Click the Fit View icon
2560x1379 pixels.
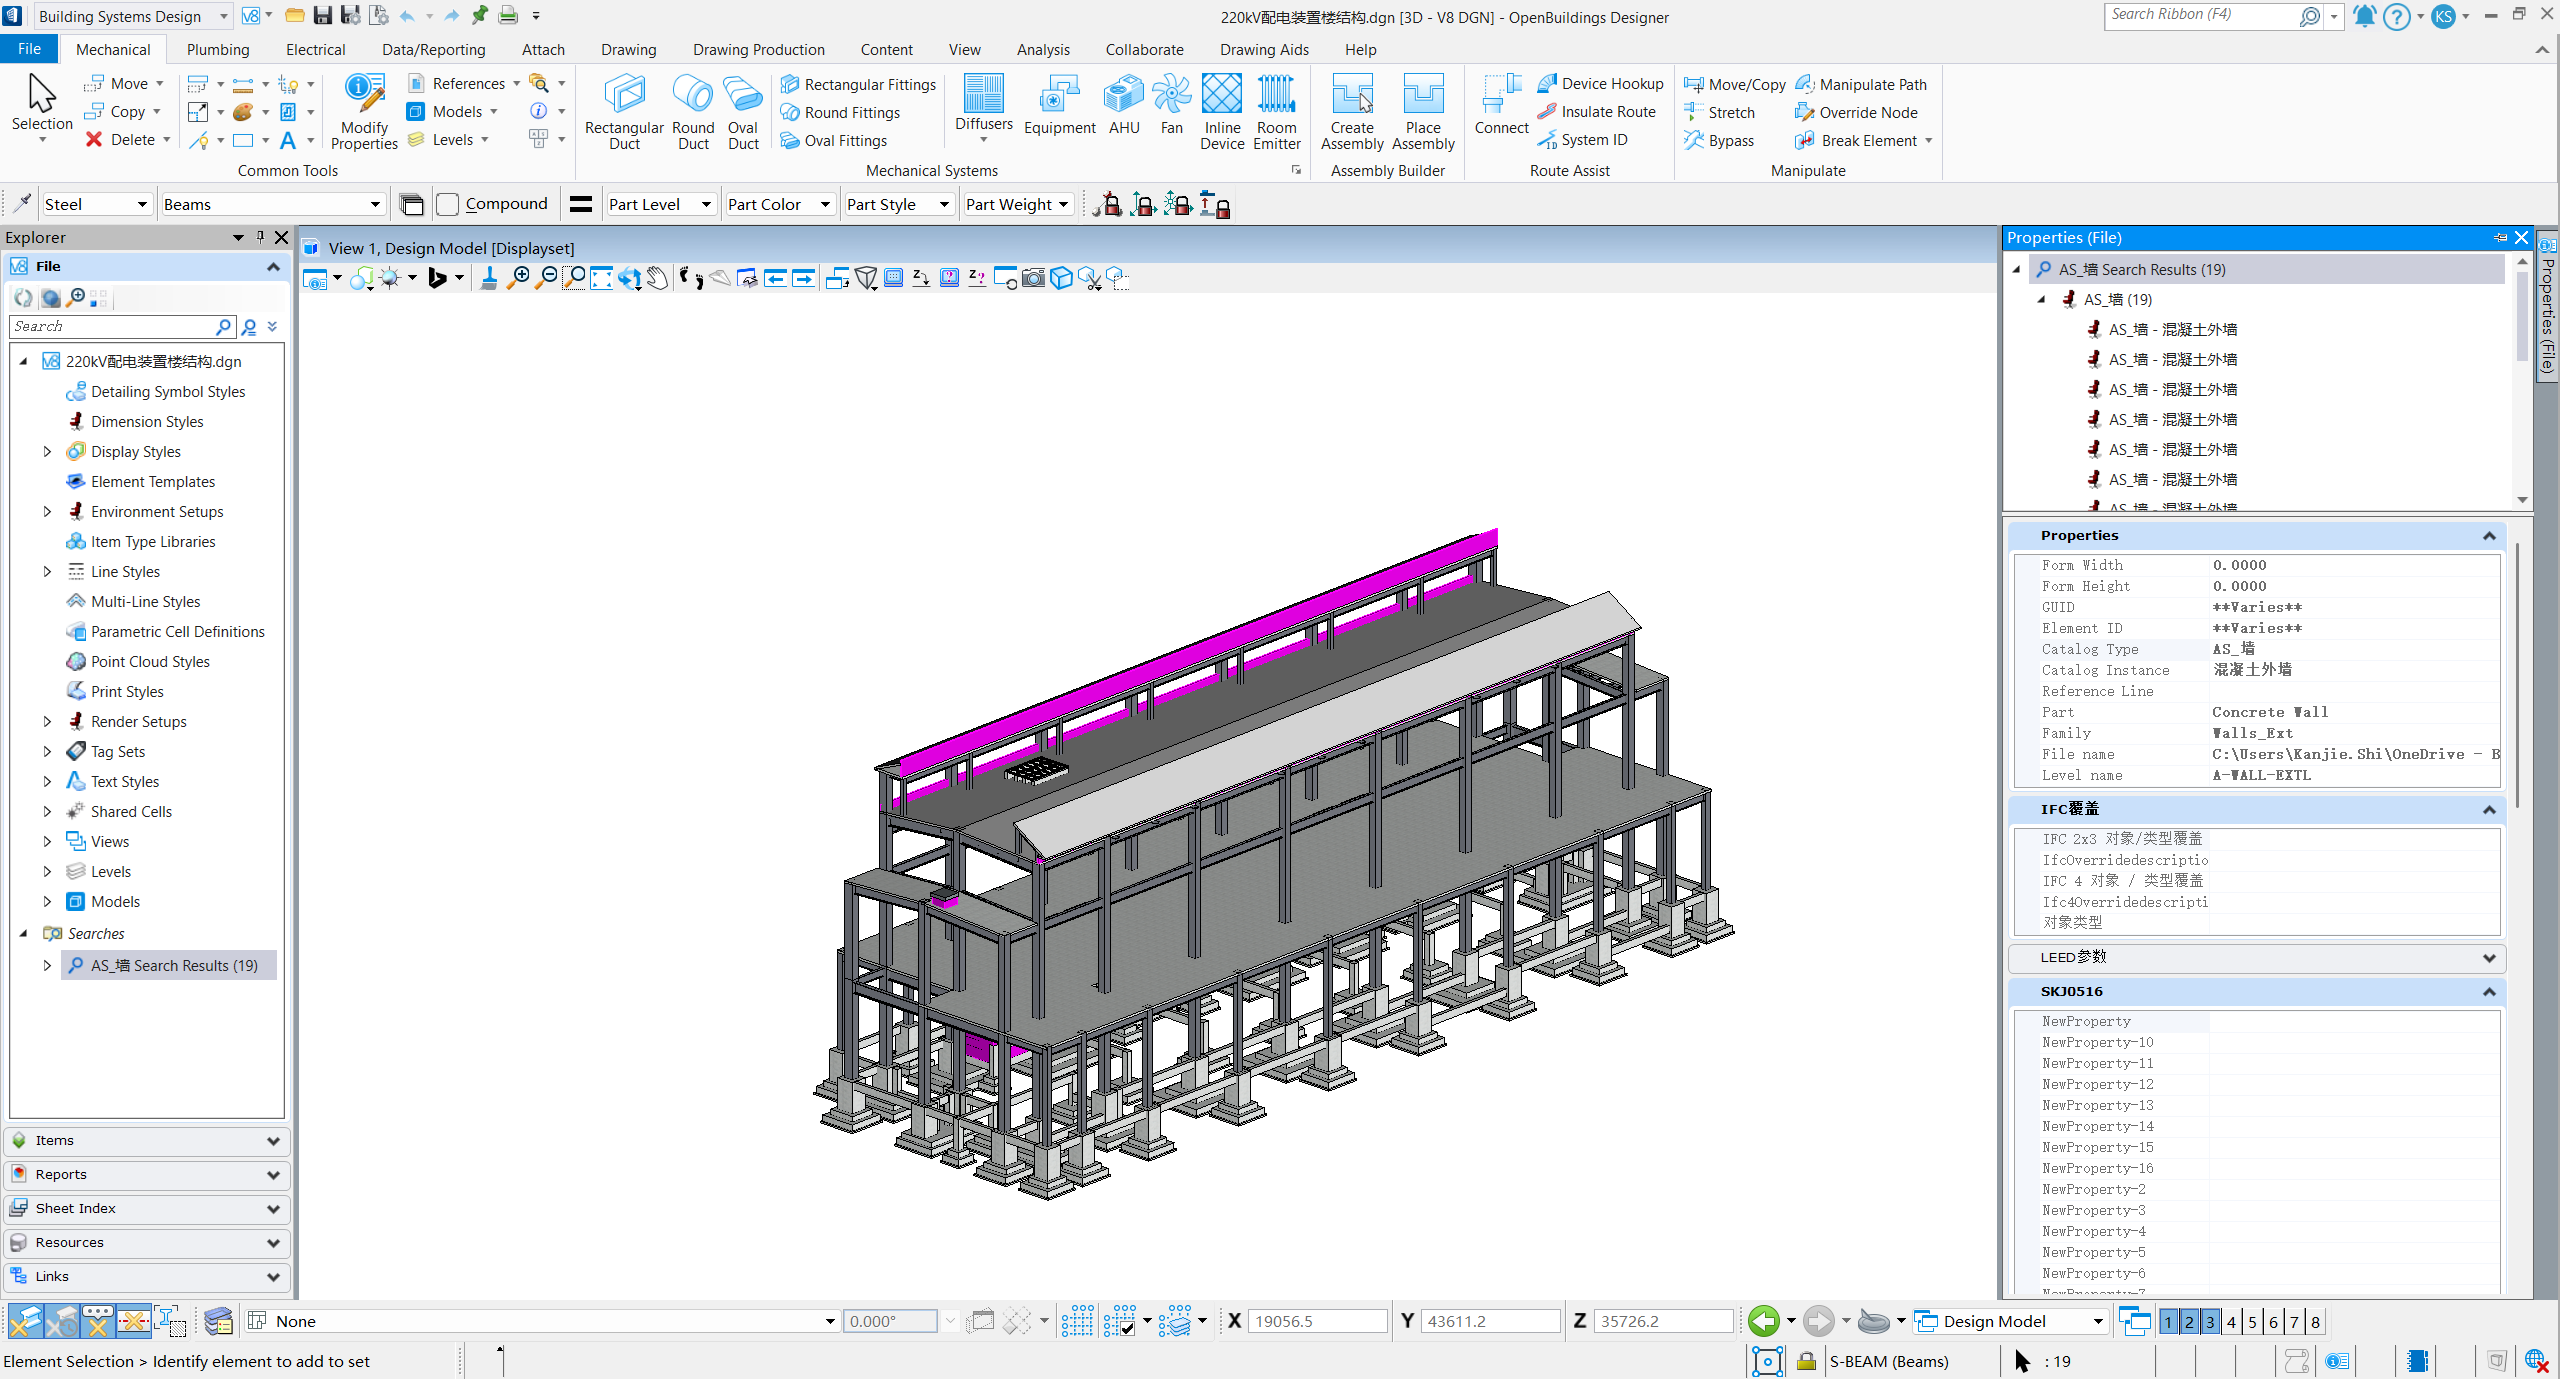coord(601,278)
